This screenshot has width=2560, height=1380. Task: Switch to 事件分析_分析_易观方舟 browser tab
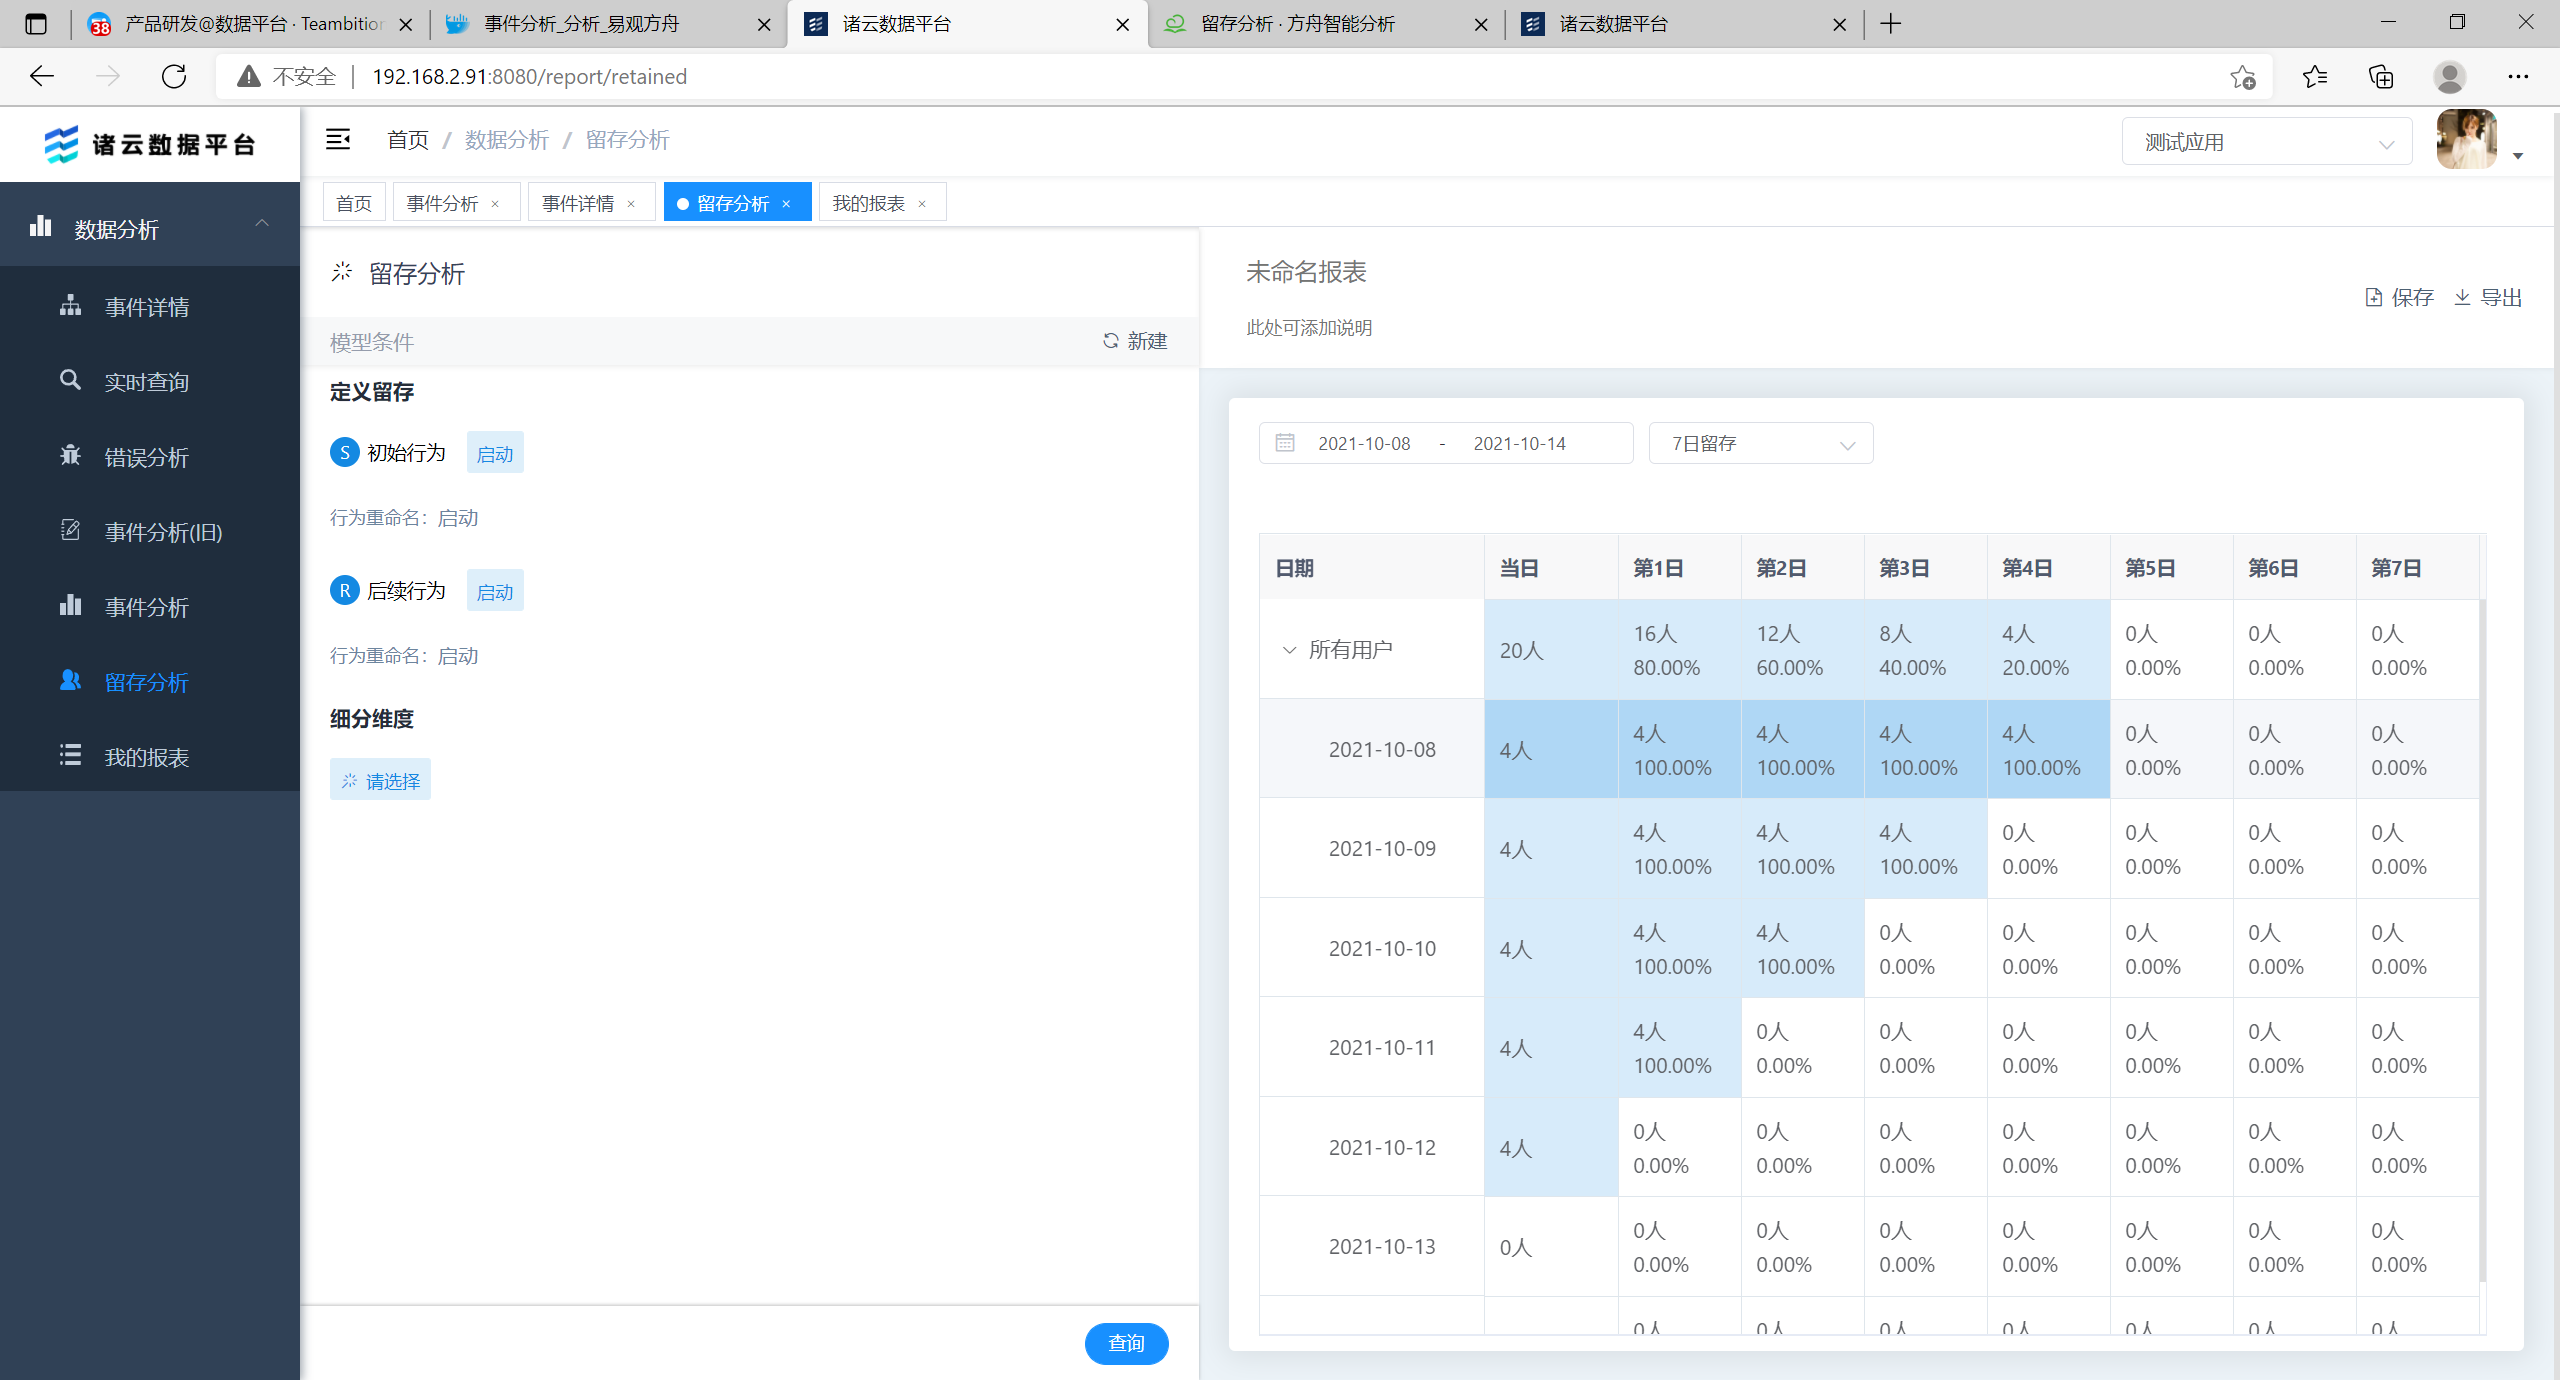[x=609, y=24]
